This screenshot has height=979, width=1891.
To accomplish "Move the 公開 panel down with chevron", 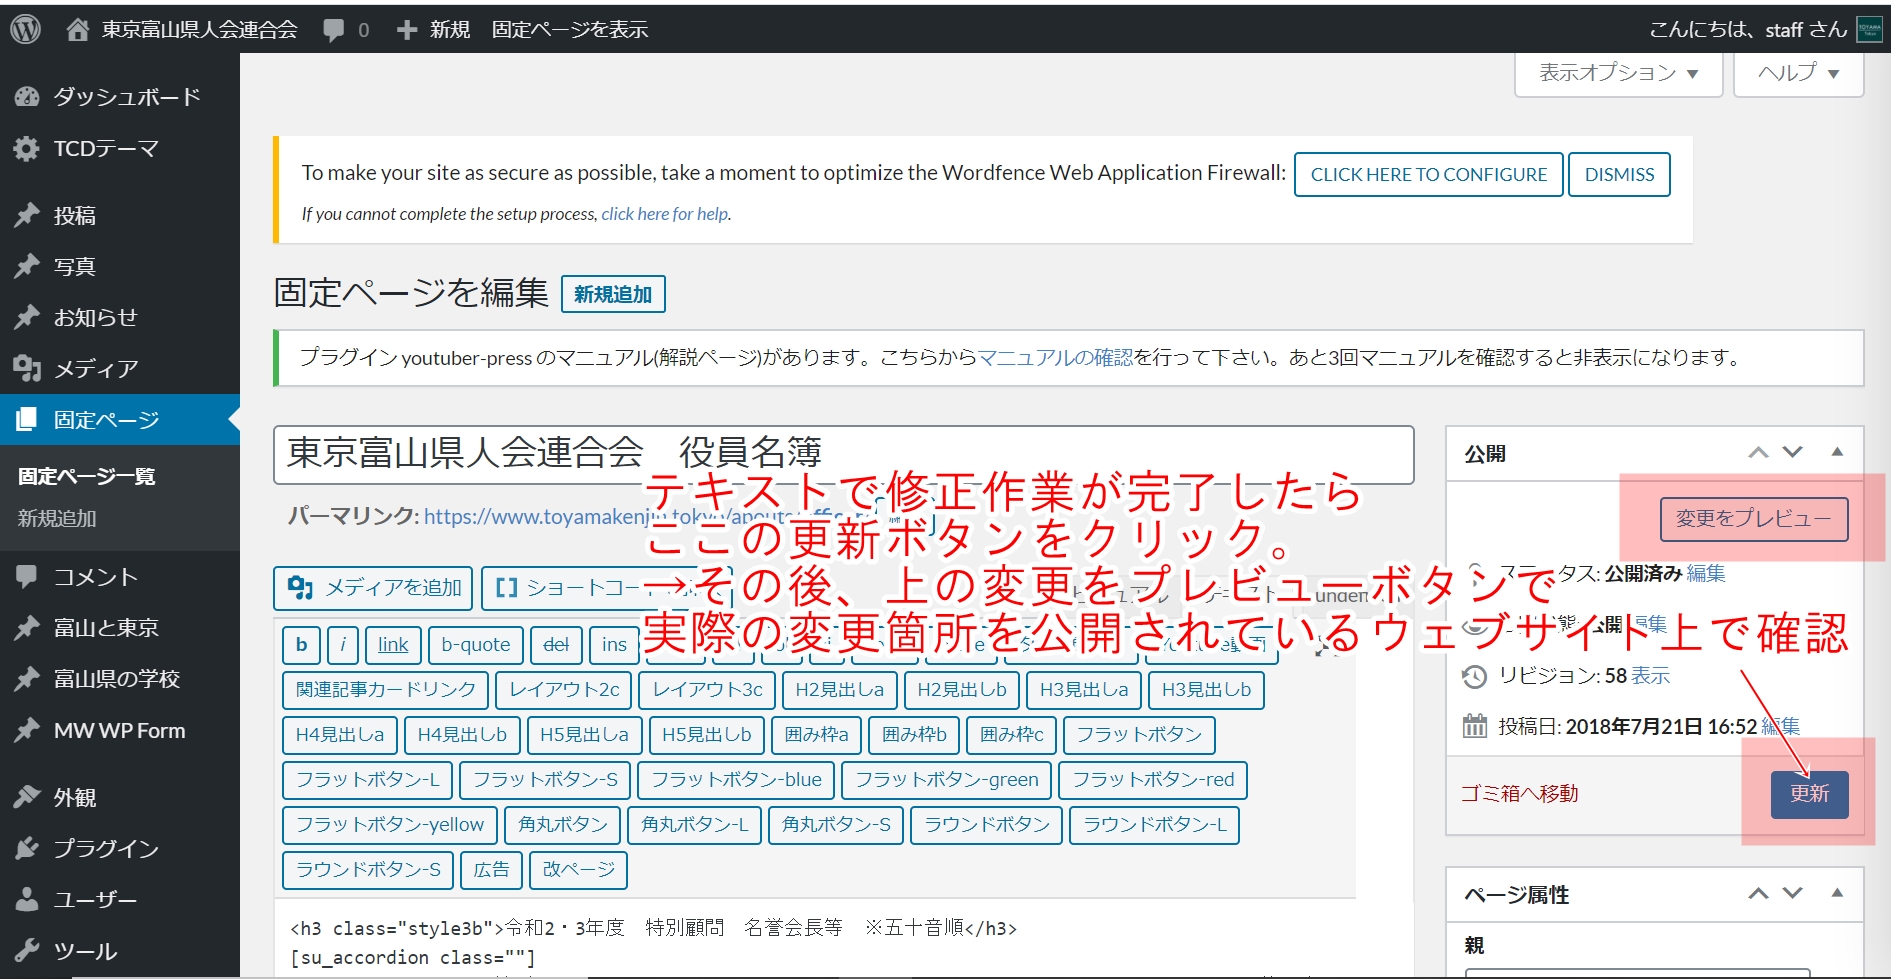I will click(x=1793, y=452).
